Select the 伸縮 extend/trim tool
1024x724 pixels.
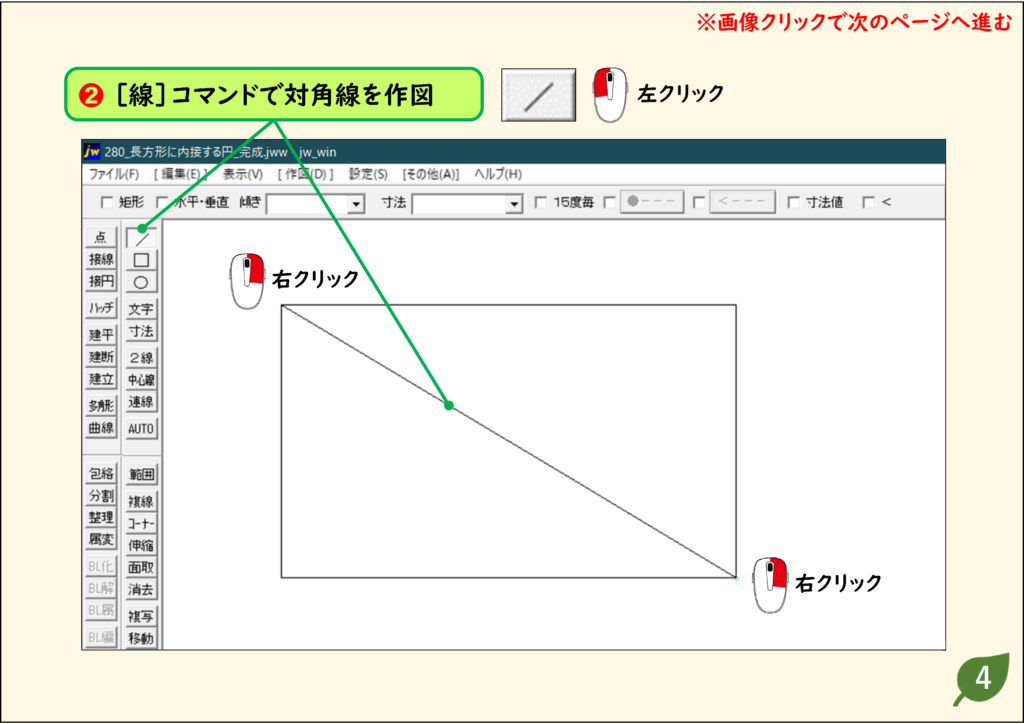click(x=141, y=545)
